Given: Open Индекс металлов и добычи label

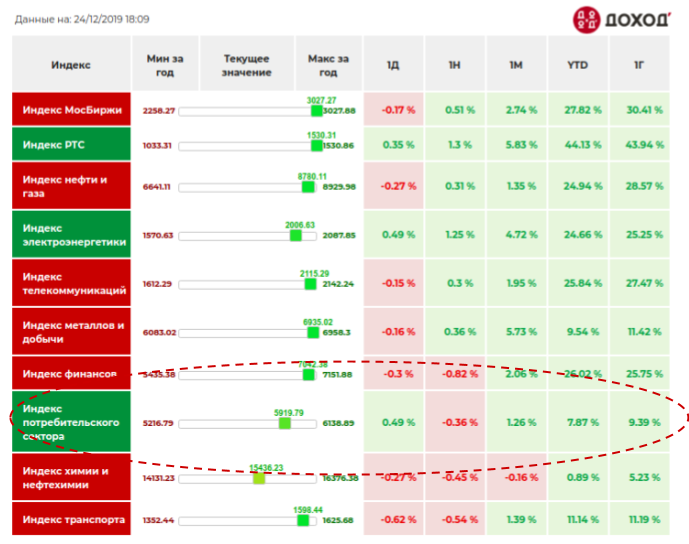Looking at the screenshot, I should 72,331.
